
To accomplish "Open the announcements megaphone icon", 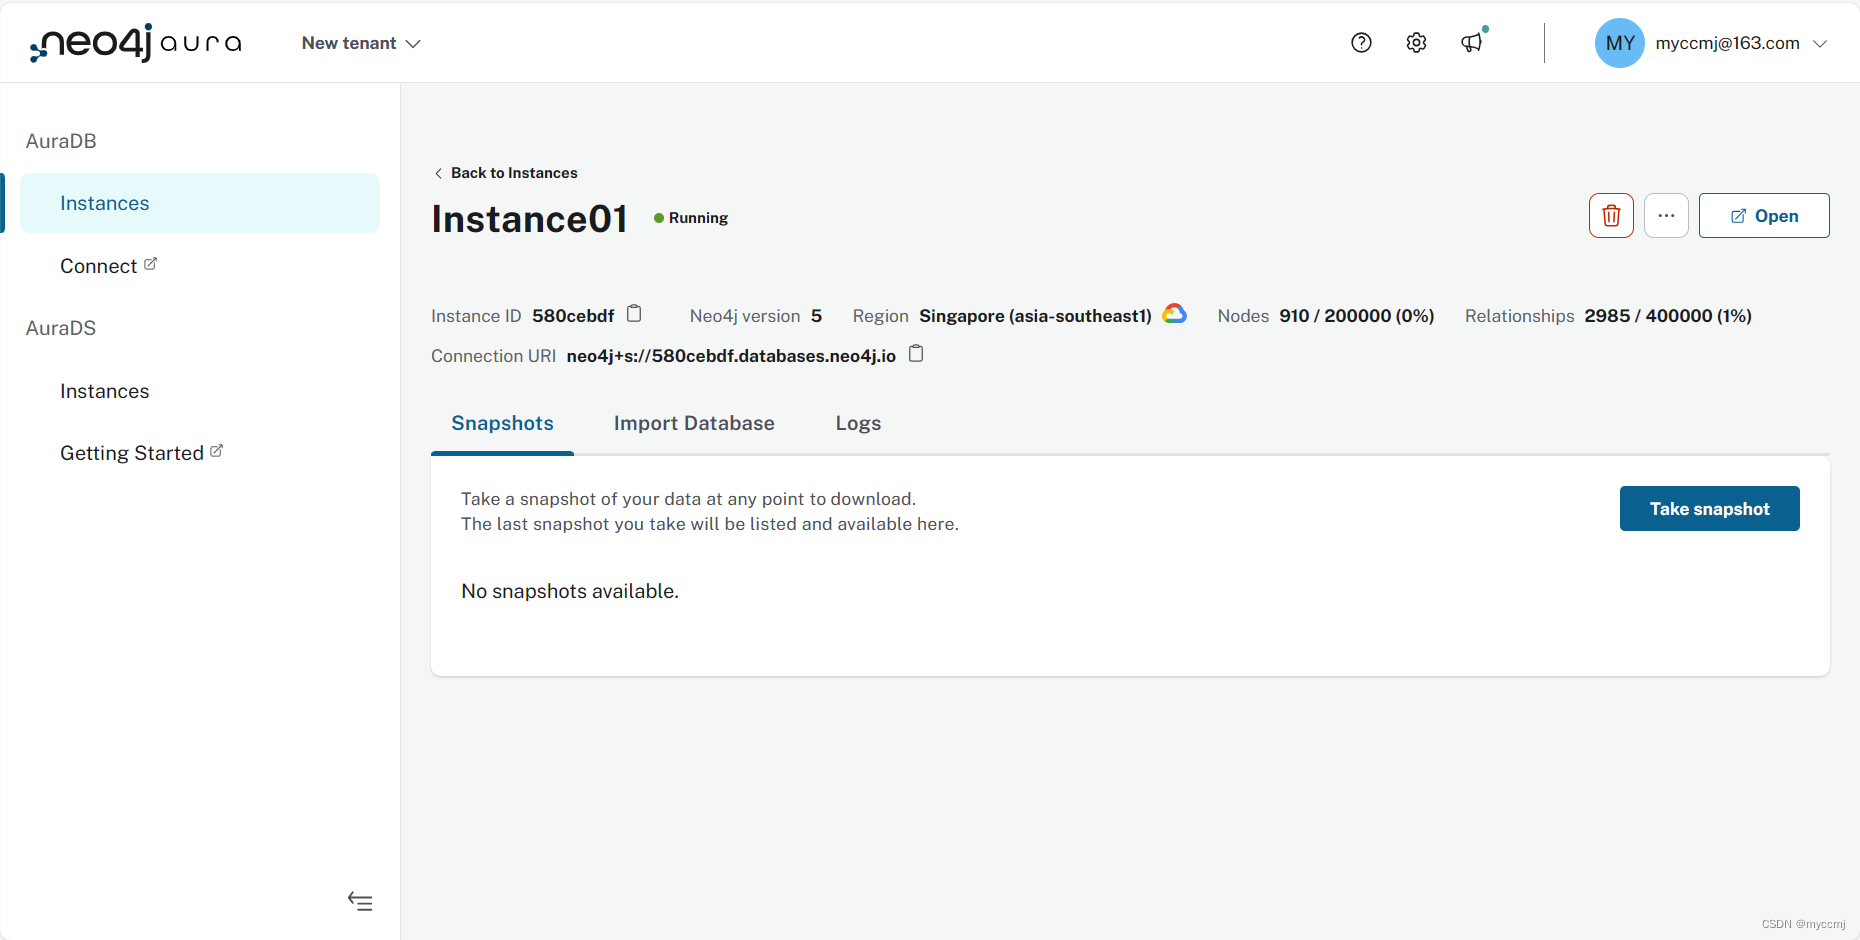I will pyautogui.click(x=1472, y=43).
